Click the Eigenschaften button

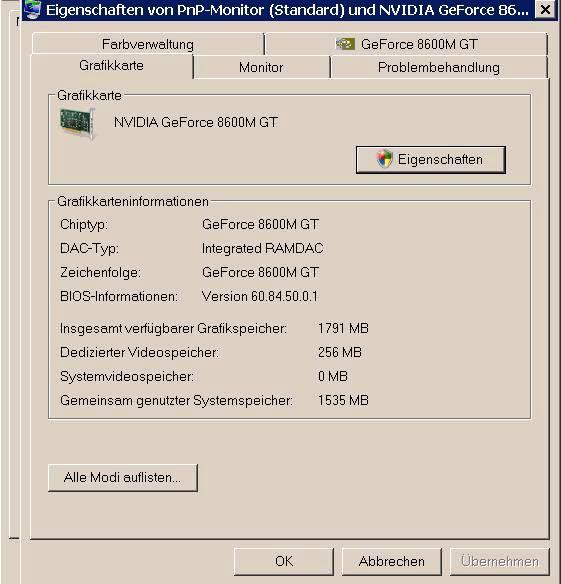click(431, 160)
